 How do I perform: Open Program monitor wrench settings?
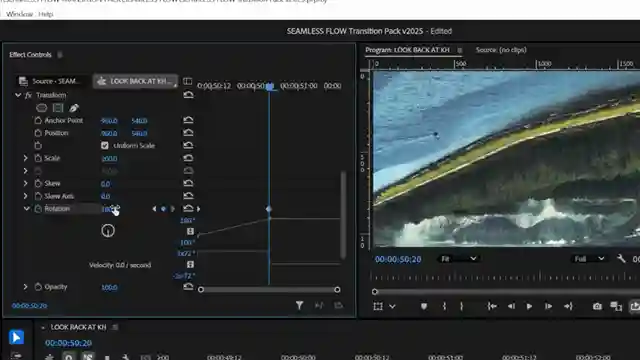click(621, 259)
